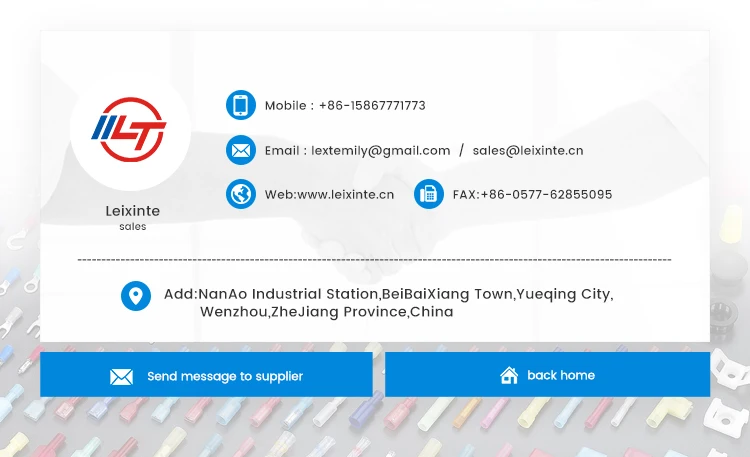Click the 'Mobile :' label text
Image resolution: width=750 pixels, height=457 pixels.
(289, 105)
